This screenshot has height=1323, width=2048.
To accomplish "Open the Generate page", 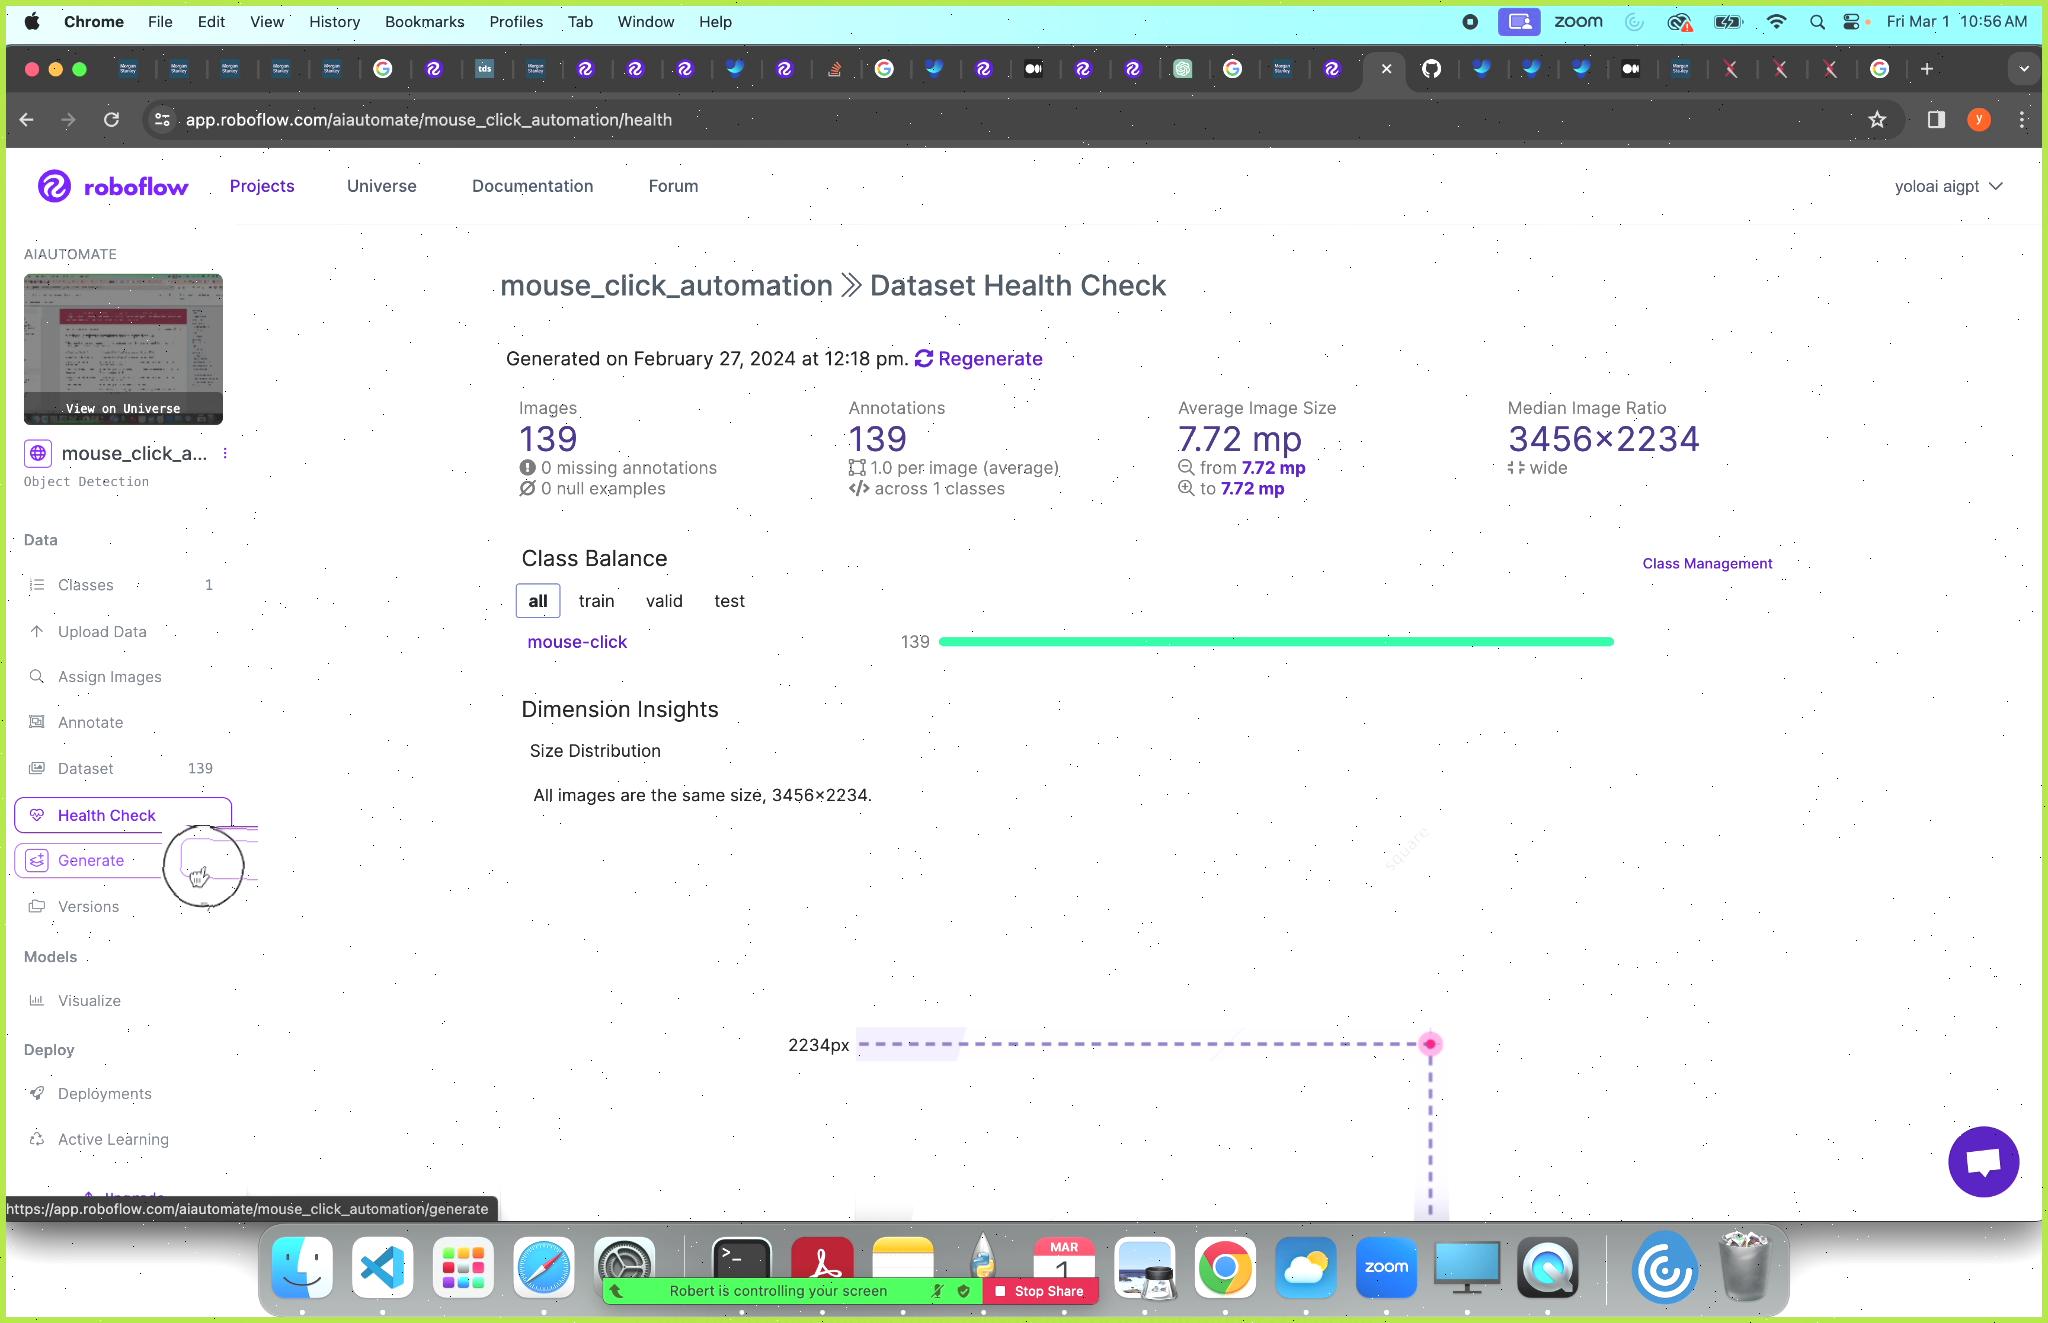I will pyautogui.click(x=90, y=860).
